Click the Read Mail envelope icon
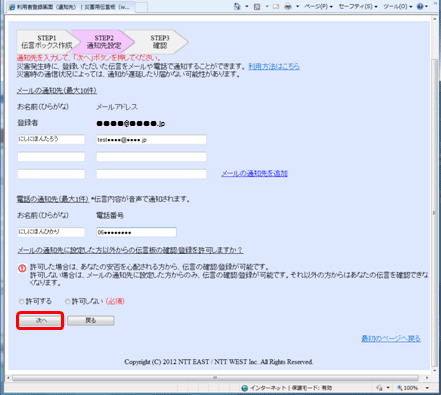The image size is (441, 395). (276, 6)
